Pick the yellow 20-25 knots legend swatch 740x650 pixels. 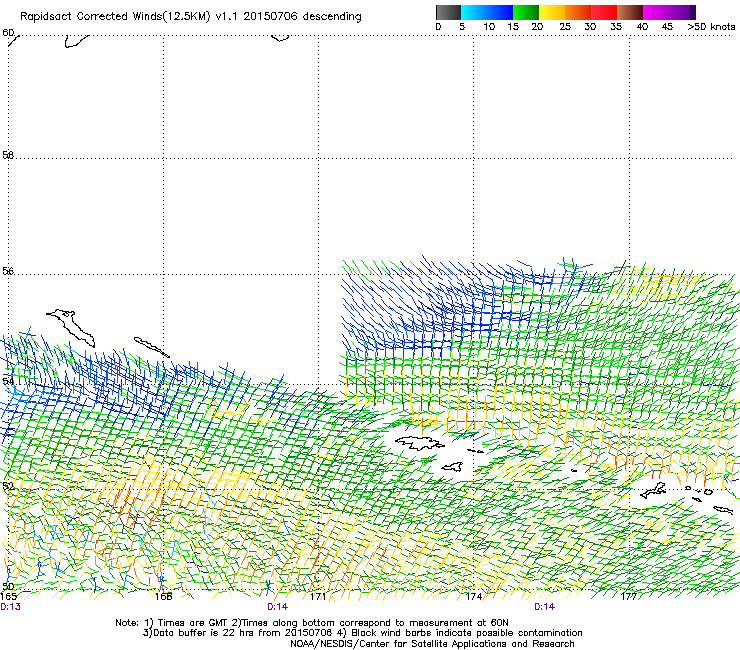click(552, 12)
